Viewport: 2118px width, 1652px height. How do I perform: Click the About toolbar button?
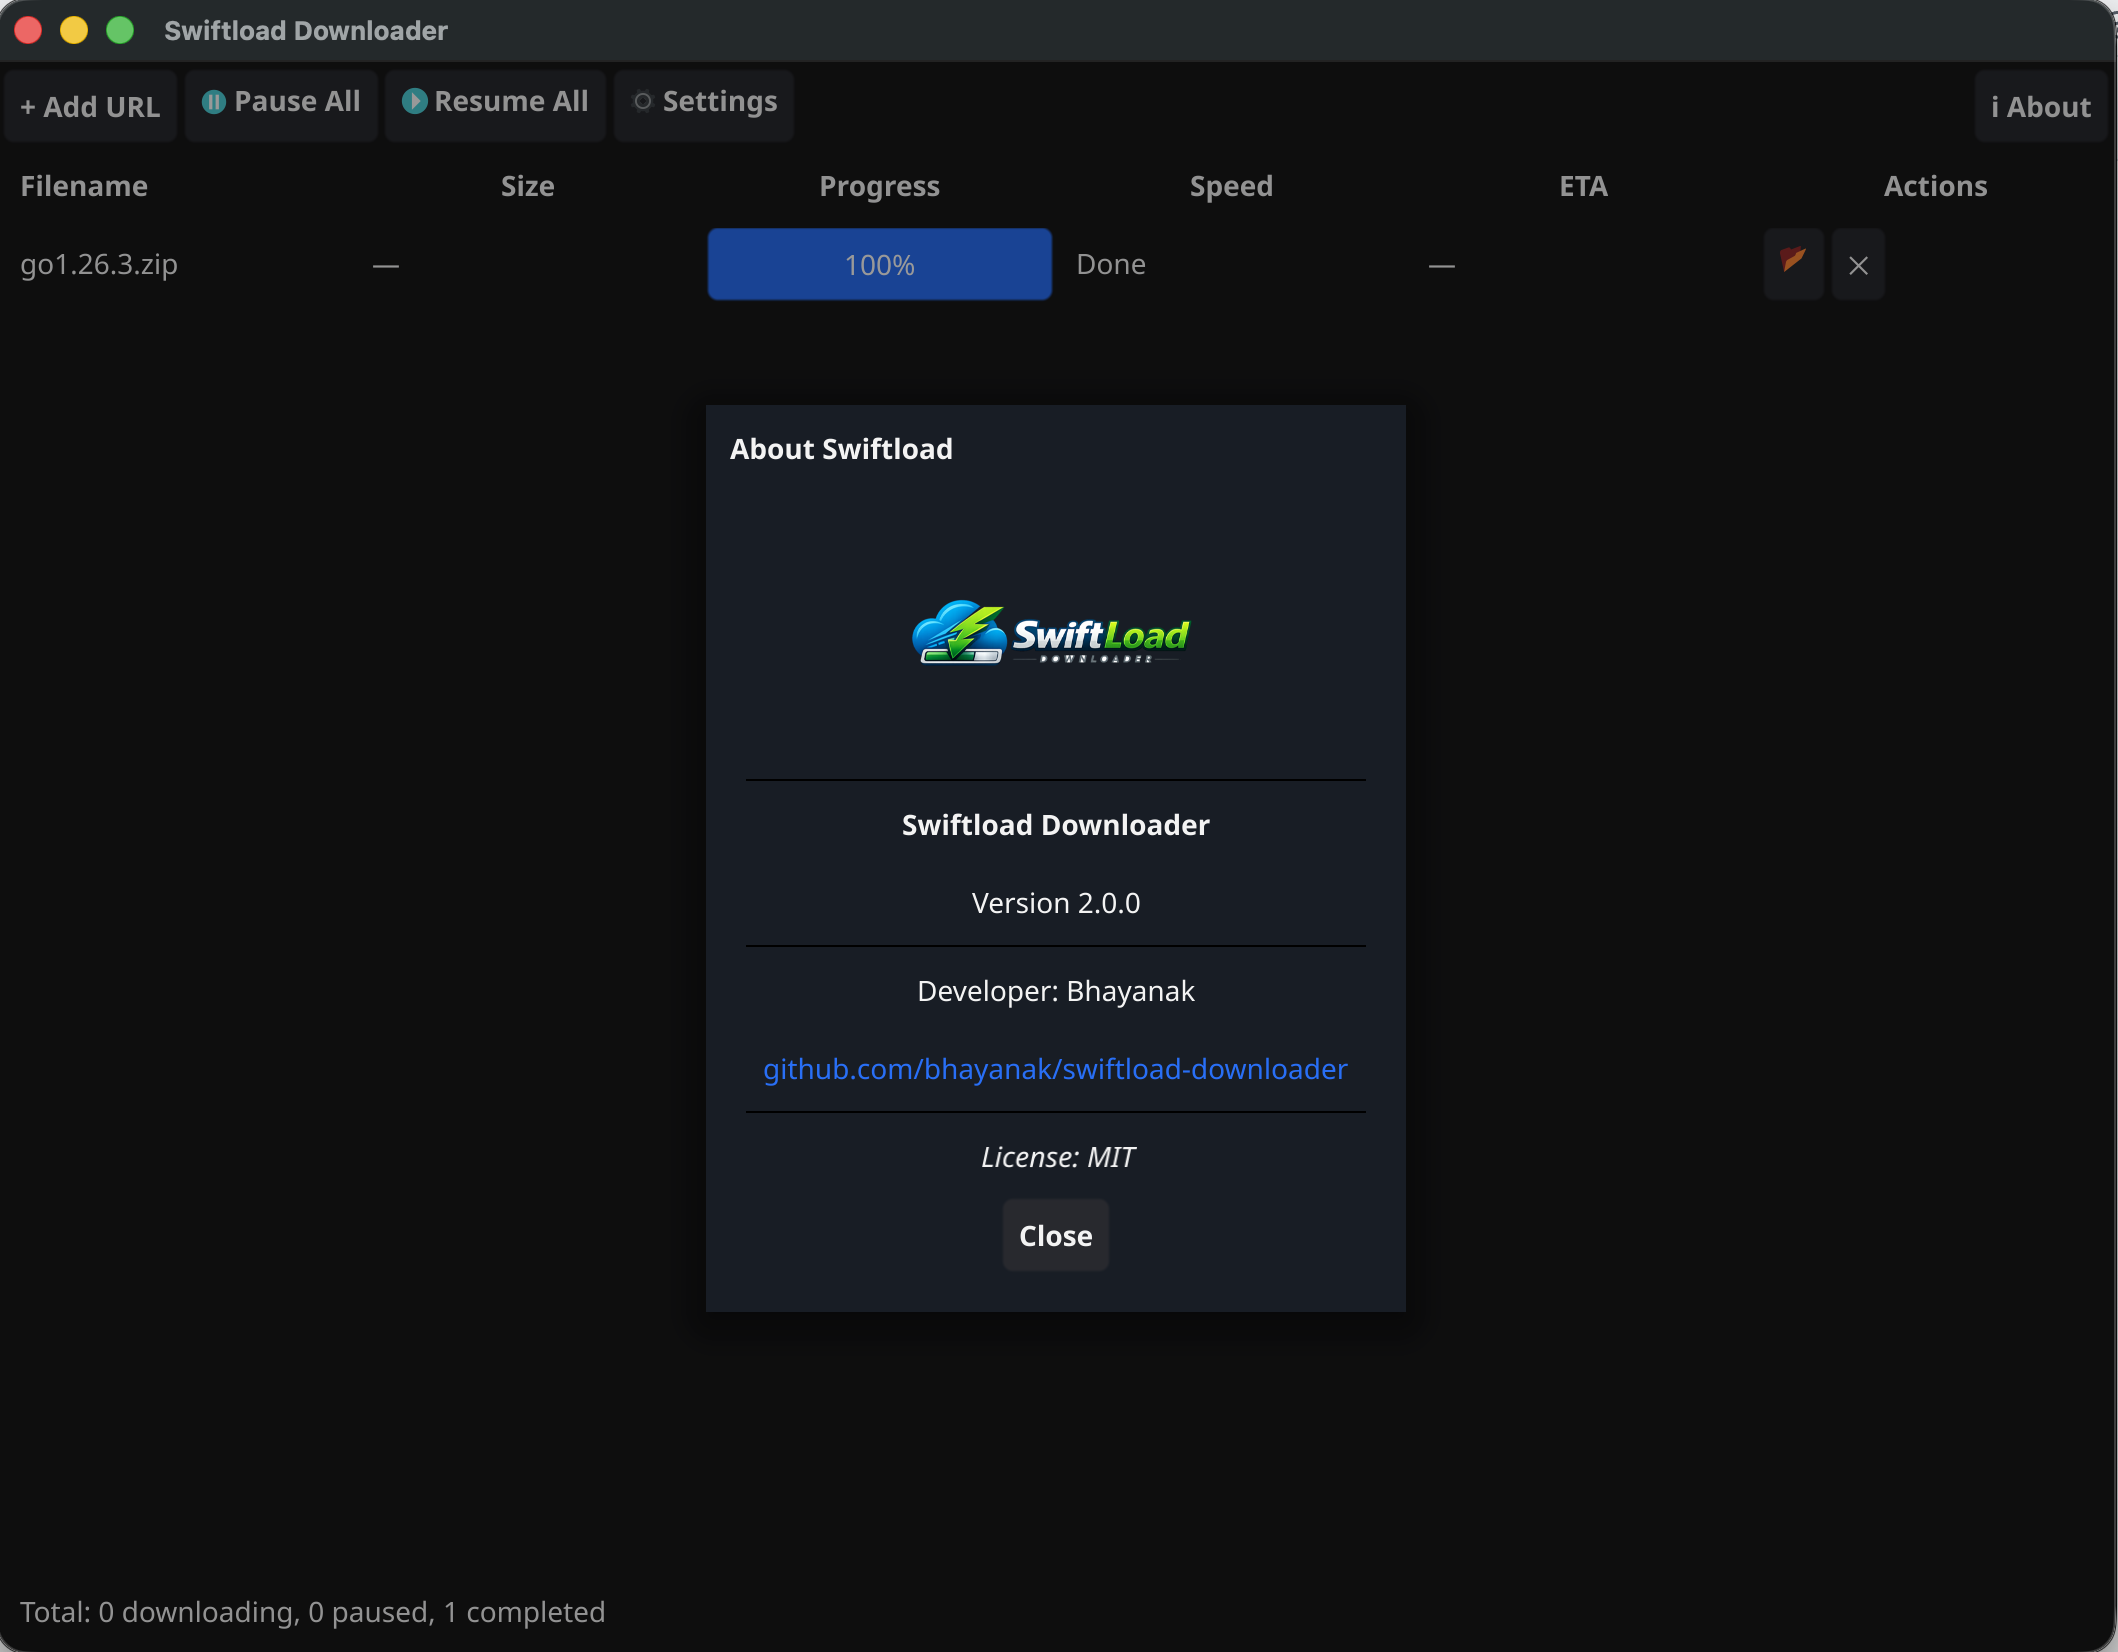(x=2040, y=106)
